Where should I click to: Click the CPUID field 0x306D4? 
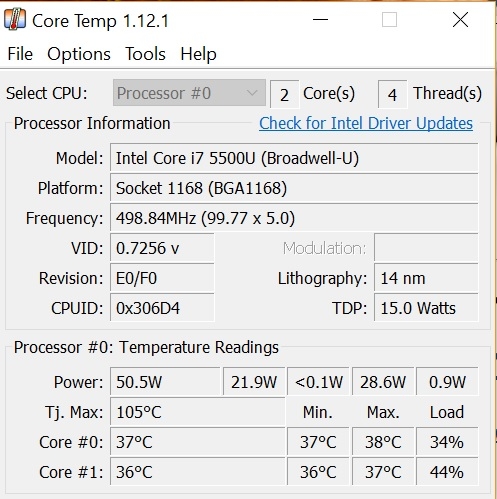click(x=162, y=308)
